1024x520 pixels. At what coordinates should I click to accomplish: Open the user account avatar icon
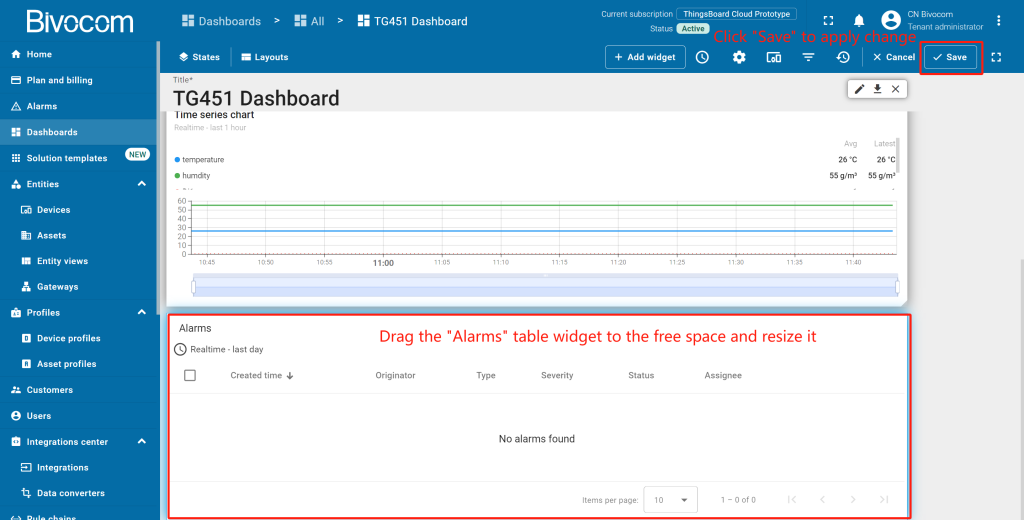[891, 21]
